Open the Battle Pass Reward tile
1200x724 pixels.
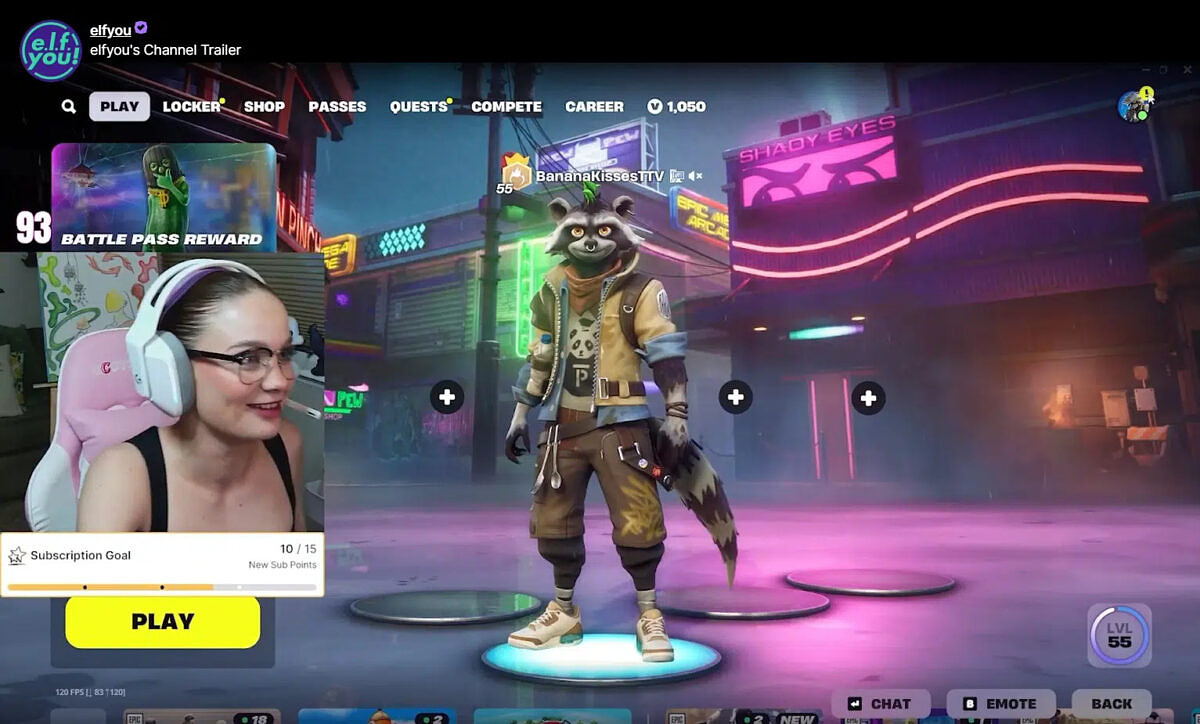(163, 197)
